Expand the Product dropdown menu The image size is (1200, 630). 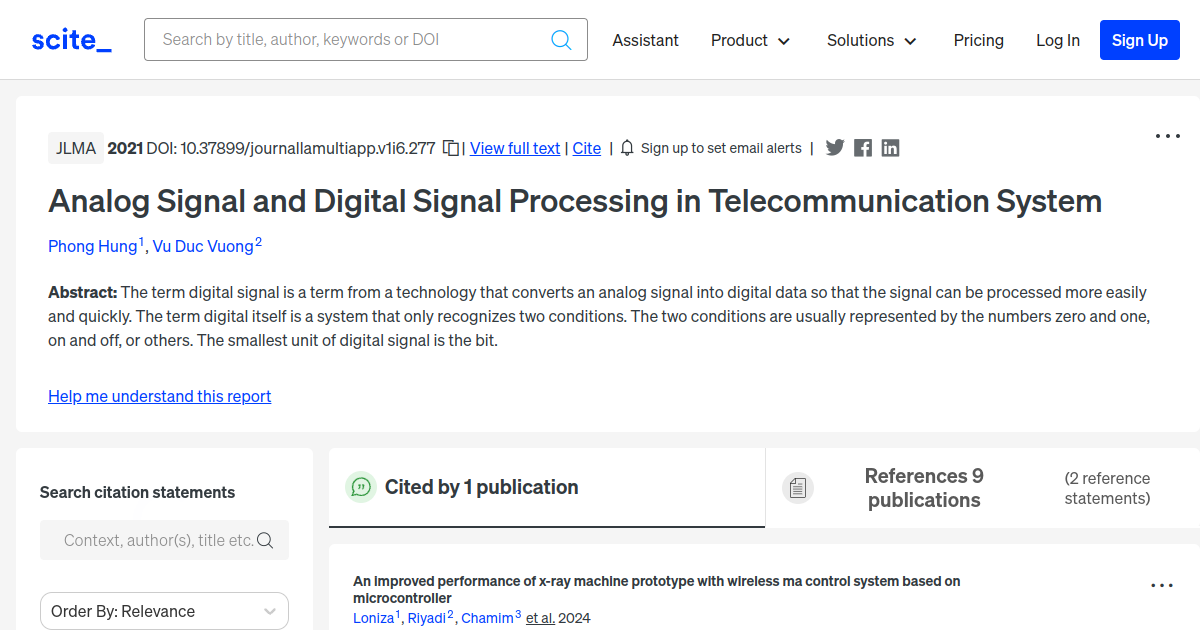750,40
